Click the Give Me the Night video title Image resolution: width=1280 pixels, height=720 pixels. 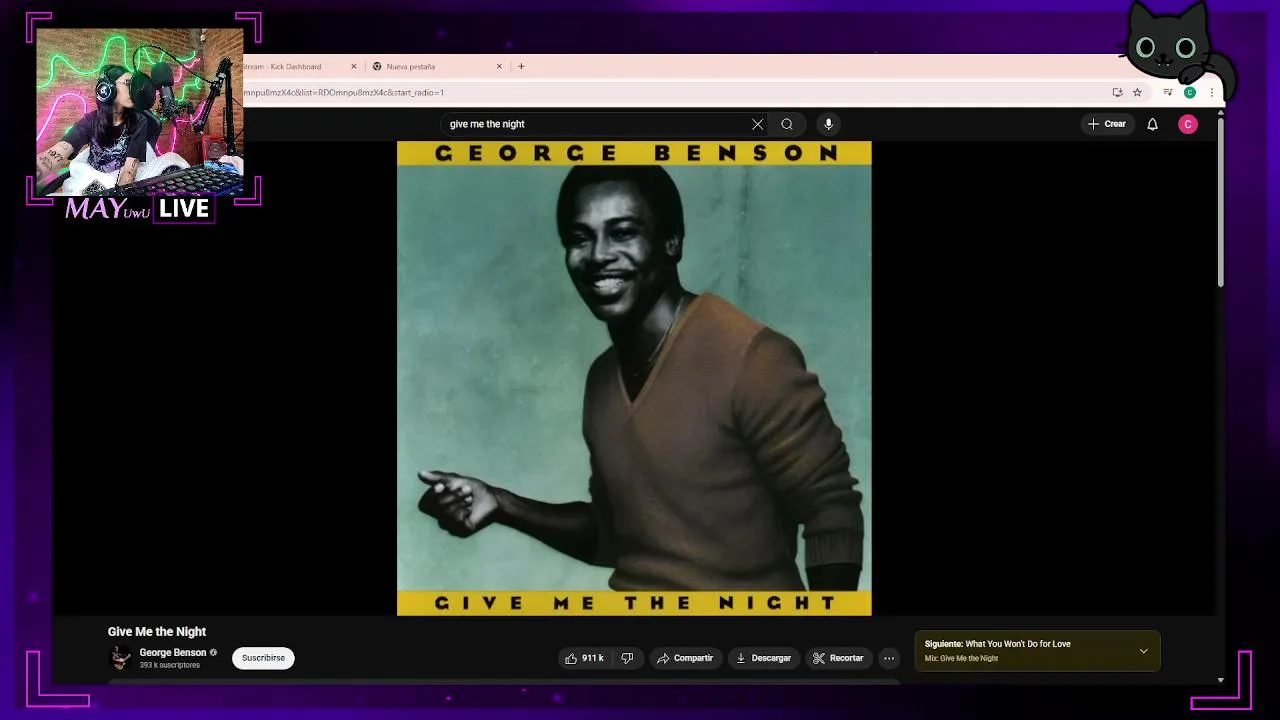(157, 632)
